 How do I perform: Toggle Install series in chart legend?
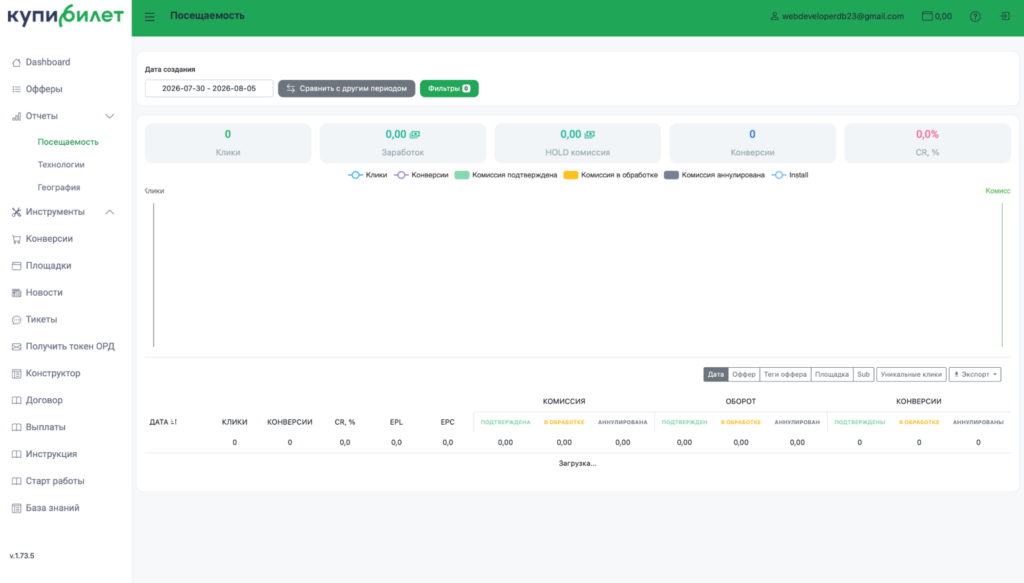[790, 175]
